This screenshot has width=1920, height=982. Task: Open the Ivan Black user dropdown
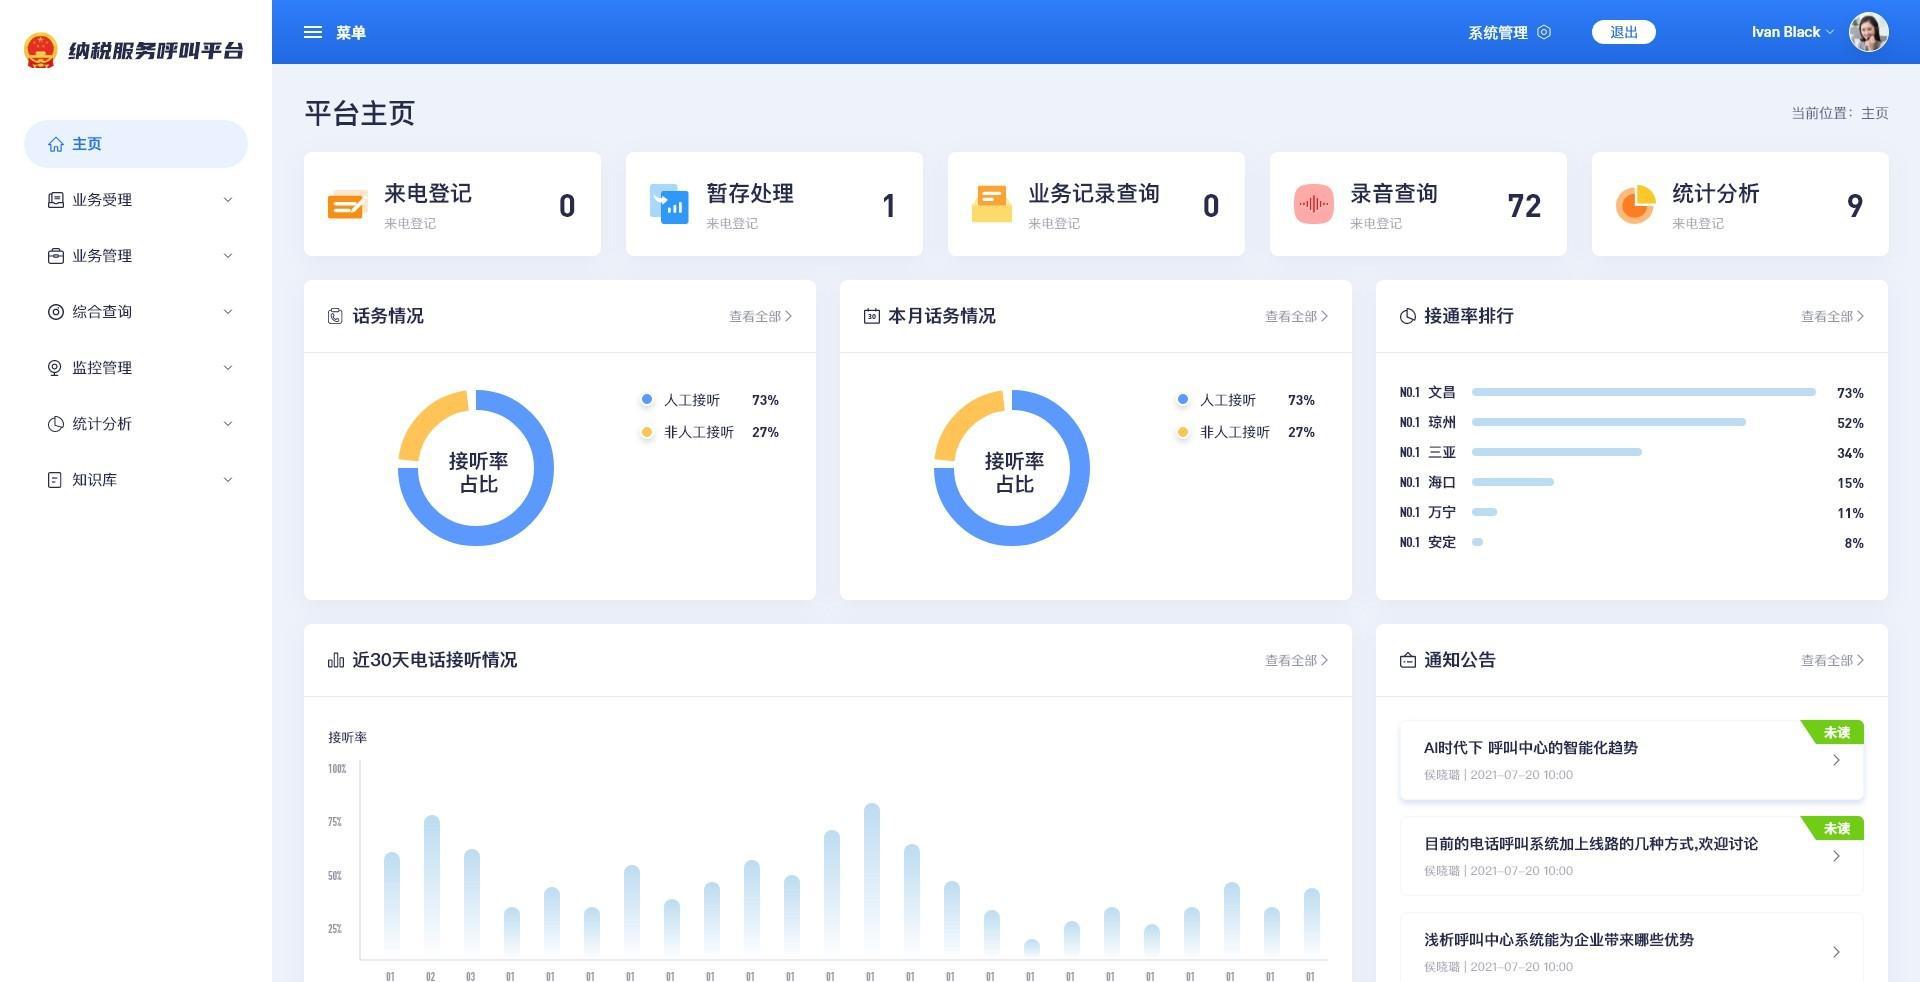1792,32
